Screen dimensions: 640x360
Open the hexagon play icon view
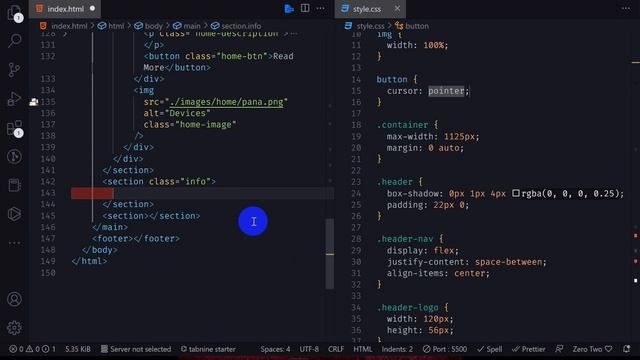(x=14, y=214)
